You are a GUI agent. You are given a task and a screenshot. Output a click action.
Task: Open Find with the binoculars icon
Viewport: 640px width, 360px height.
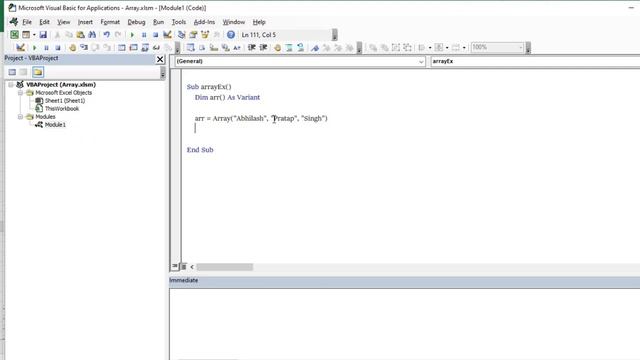(92, 35)
